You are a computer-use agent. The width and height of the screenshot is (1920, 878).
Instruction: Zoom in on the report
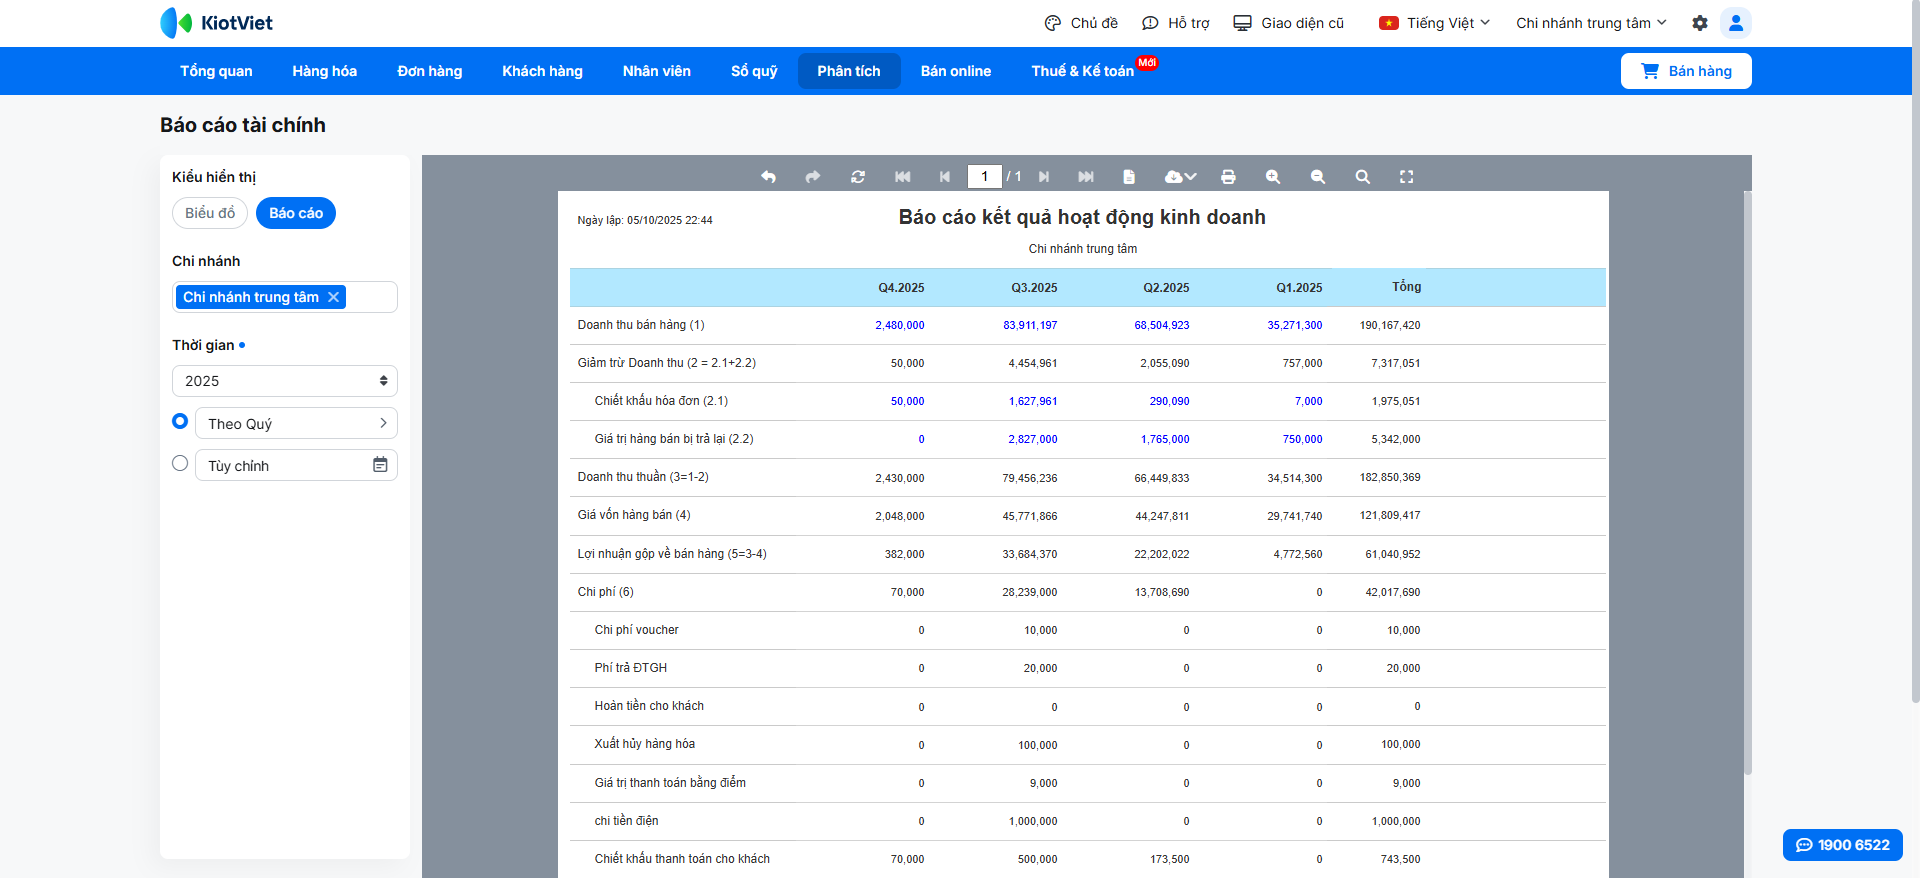coord(1272,177)
